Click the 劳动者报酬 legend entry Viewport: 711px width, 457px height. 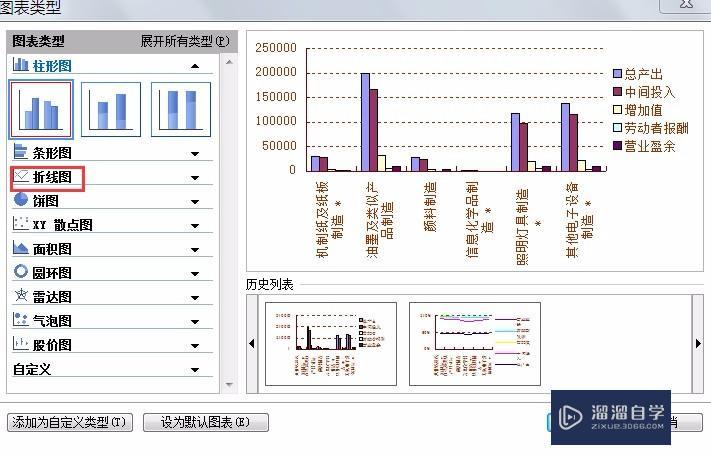651,128
